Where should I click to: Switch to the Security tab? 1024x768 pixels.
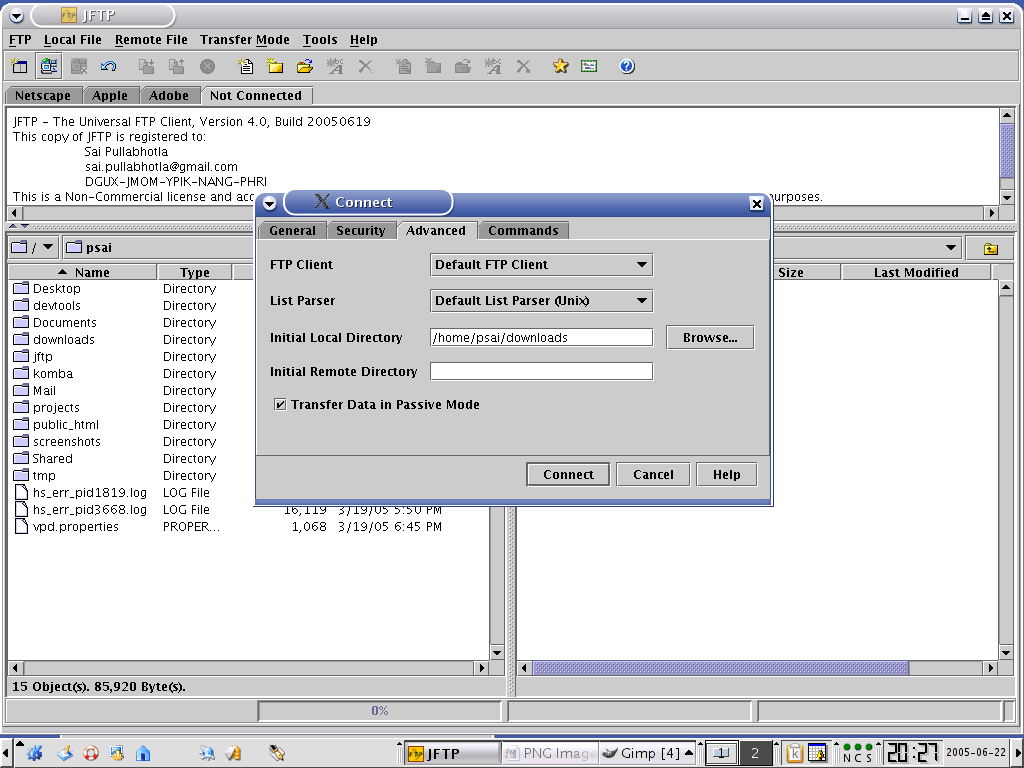360,231
